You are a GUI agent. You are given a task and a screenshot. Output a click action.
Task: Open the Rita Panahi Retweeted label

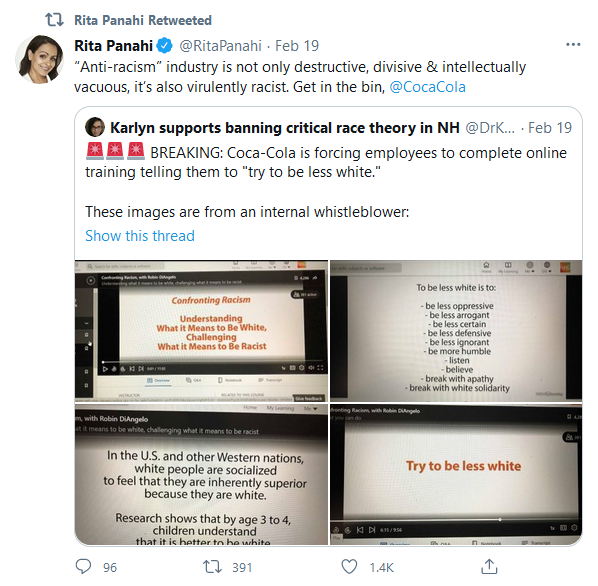[143, 20]
